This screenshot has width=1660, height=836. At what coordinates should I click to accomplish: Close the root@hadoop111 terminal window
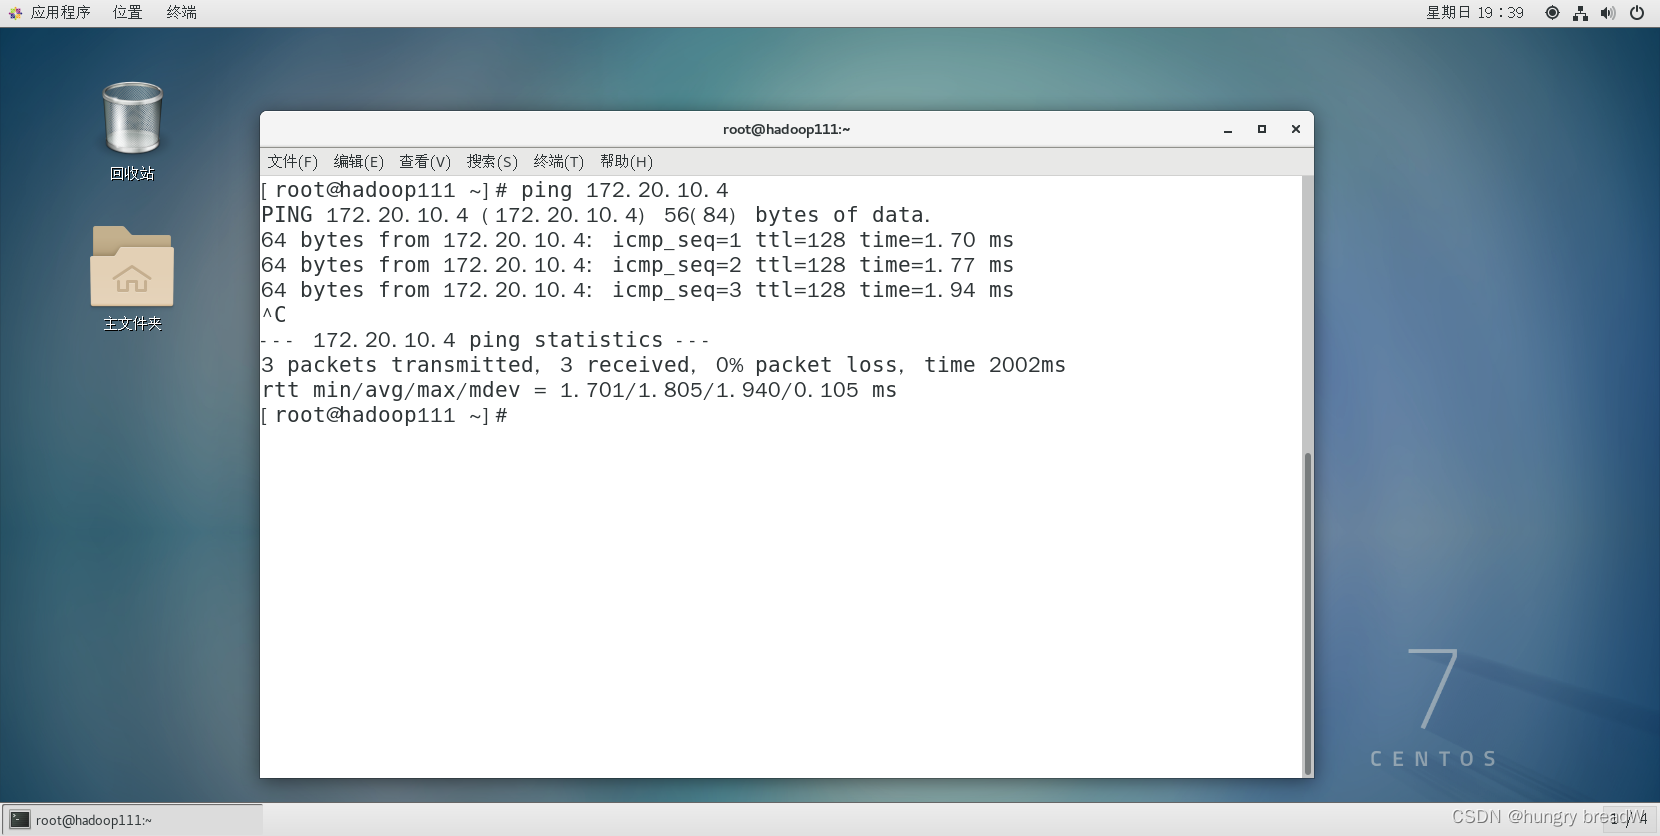[1296, 129]
